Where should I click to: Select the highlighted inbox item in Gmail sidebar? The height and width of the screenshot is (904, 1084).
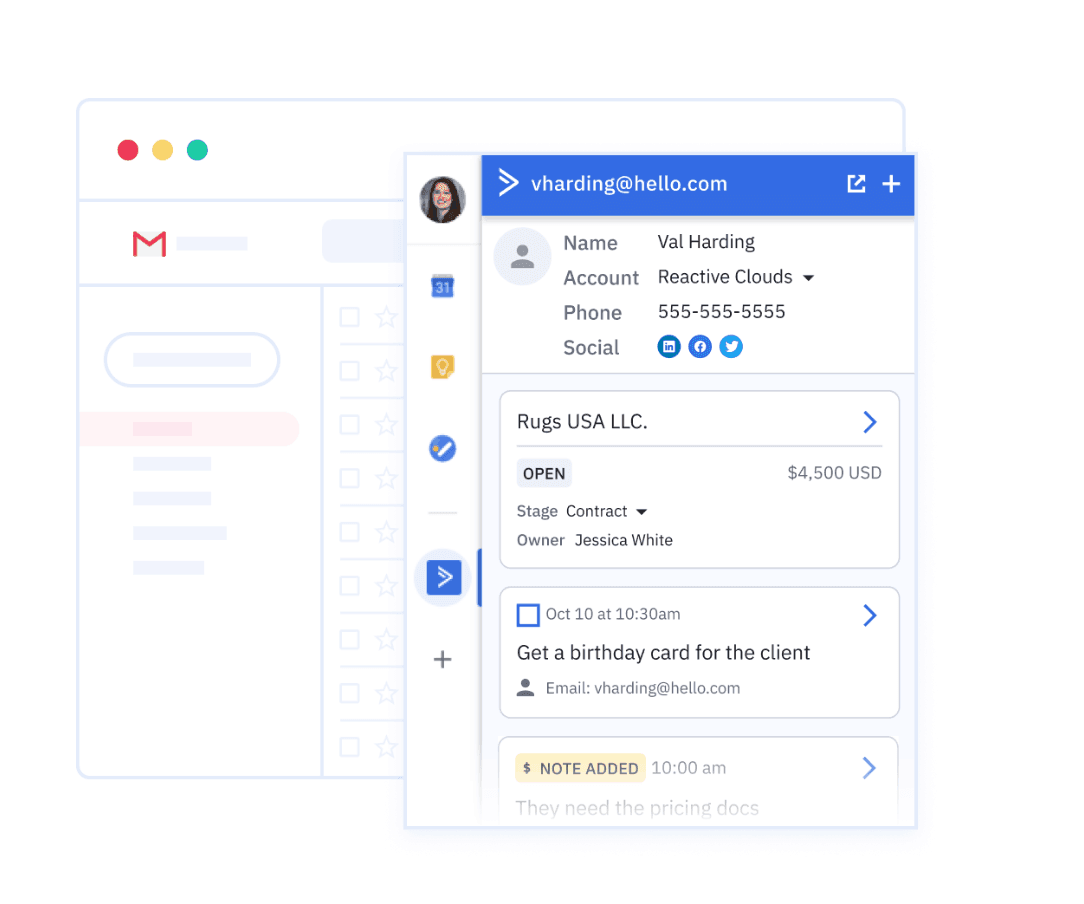click(189, 429)
